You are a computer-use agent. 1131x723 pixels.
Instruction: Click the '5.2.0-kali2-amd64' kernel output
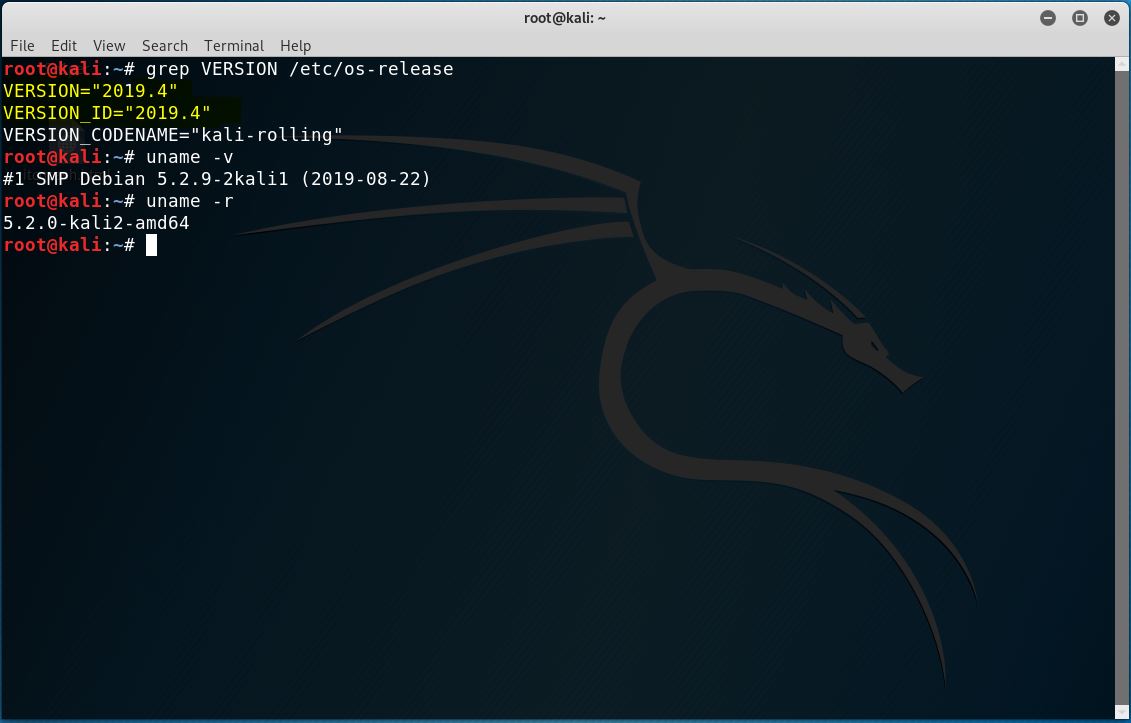pyautogui.click(x=96, y=223)
